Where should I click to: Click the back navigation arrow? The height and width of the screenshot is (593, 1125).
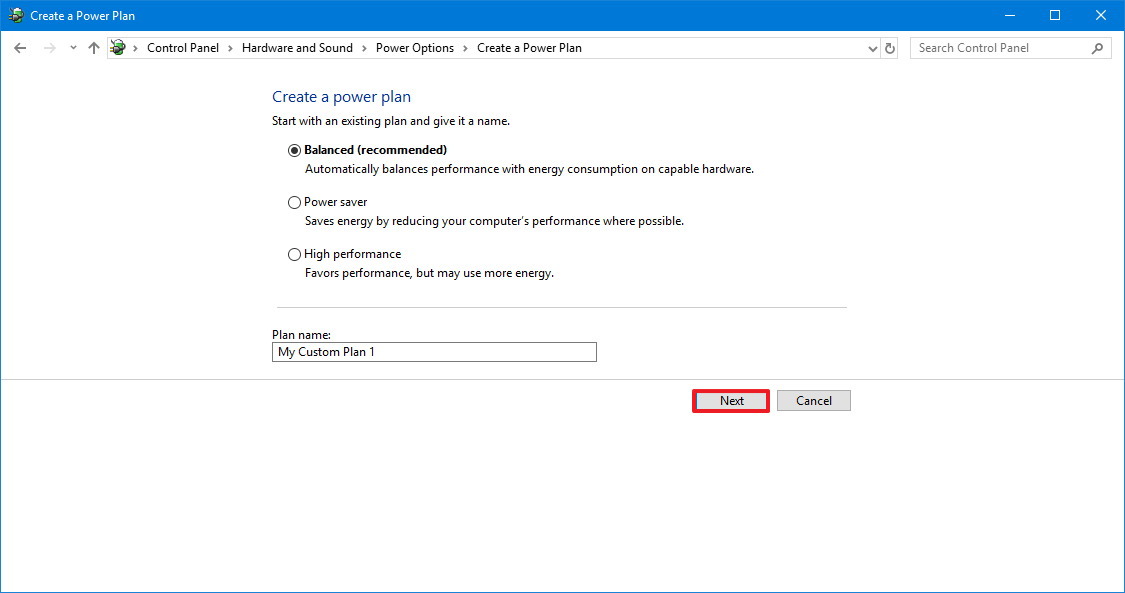point(20,47)
